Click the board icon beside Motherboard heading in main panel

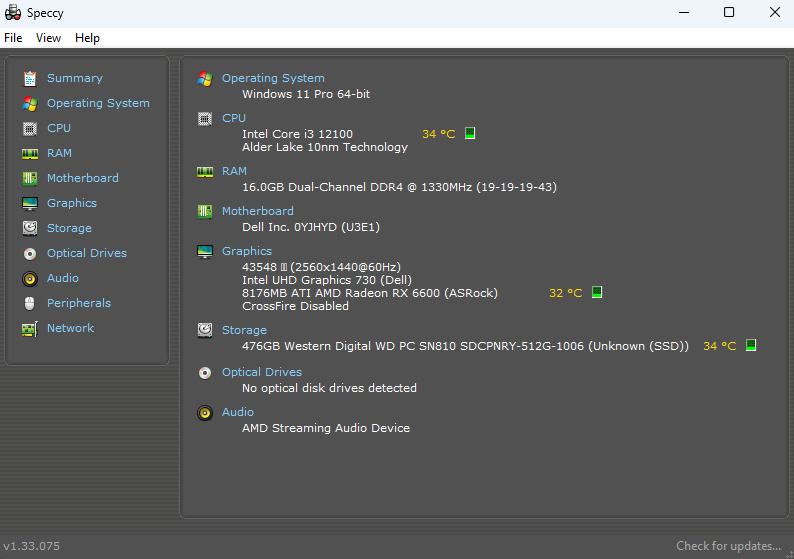point(205,211)
